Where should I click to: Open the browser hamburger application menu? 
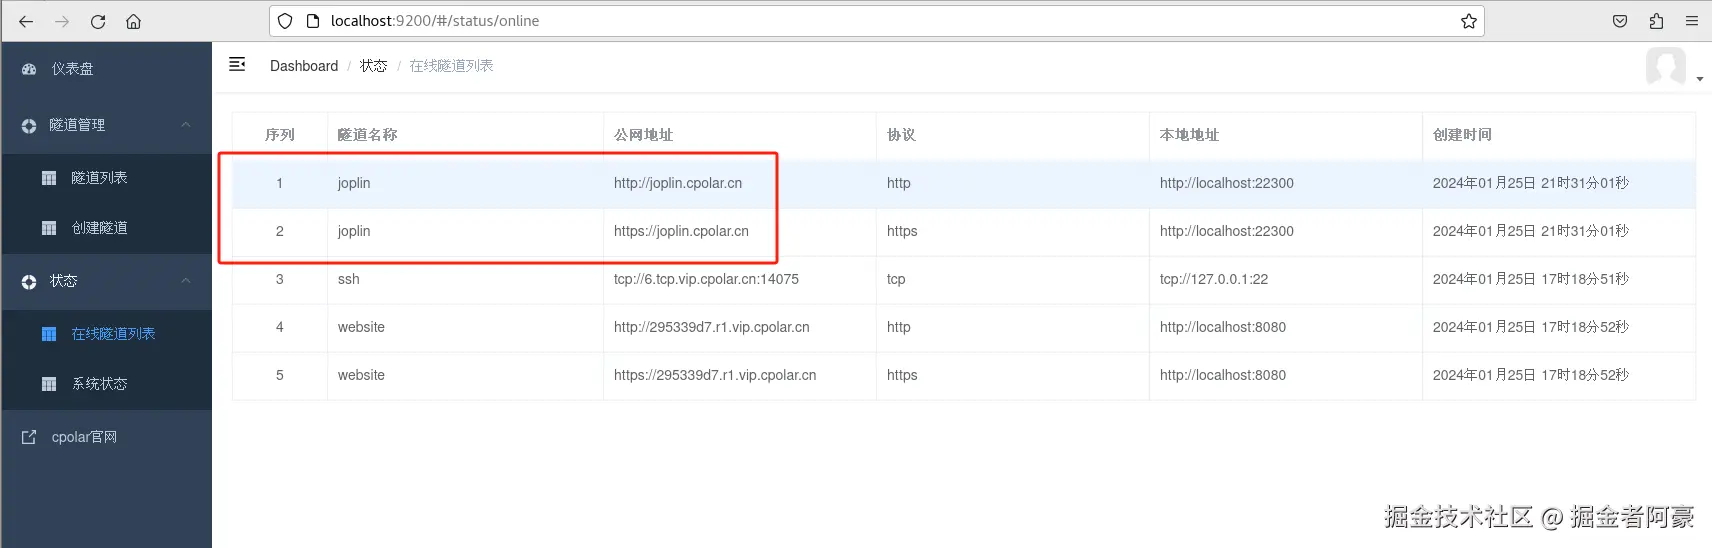pyautogui.click(x=1692, y=21)
